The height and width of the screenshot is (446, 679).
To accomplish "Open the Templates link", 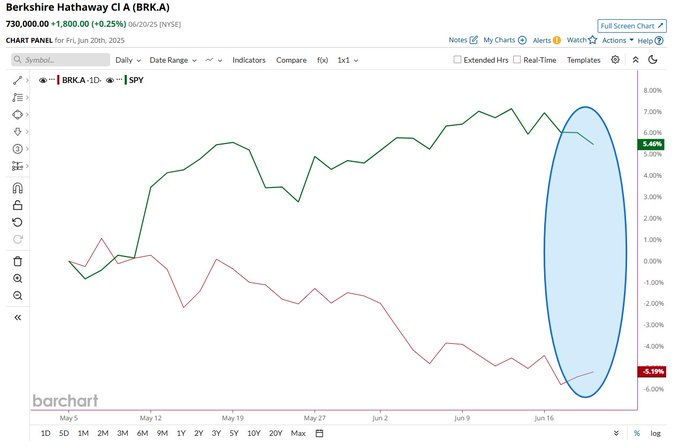I will pos(583,60).
